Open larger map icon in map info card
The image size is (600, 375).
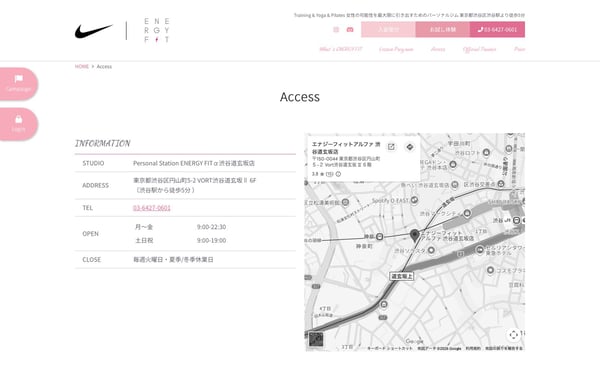(x=391, y=147)
